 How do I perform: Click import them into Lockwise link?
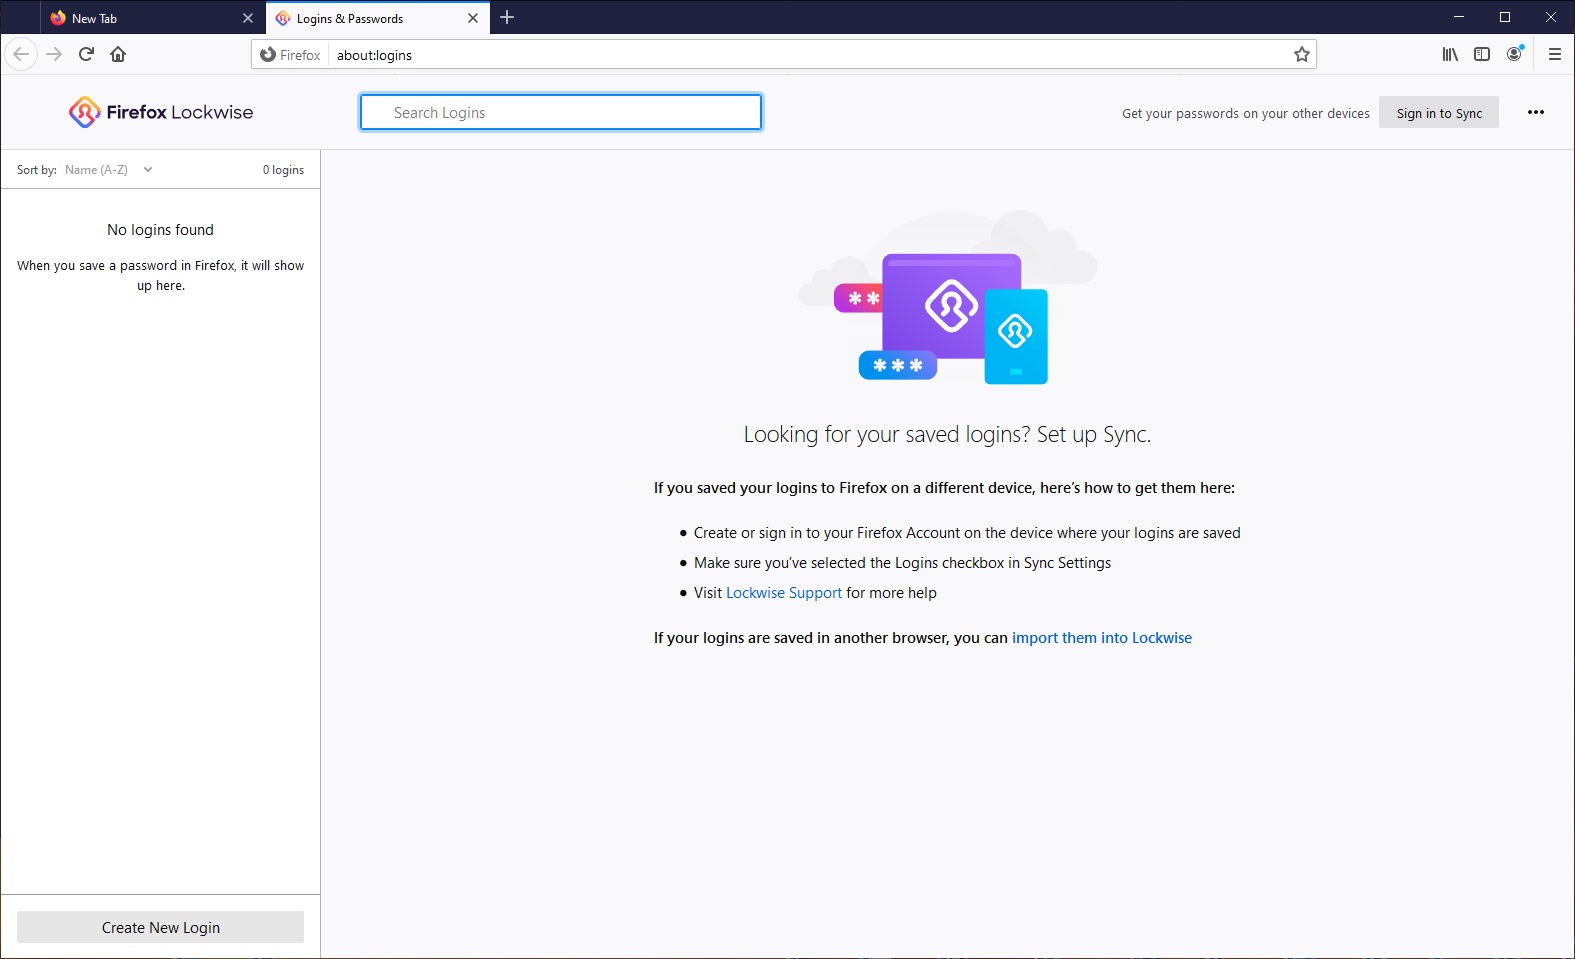1102,638
